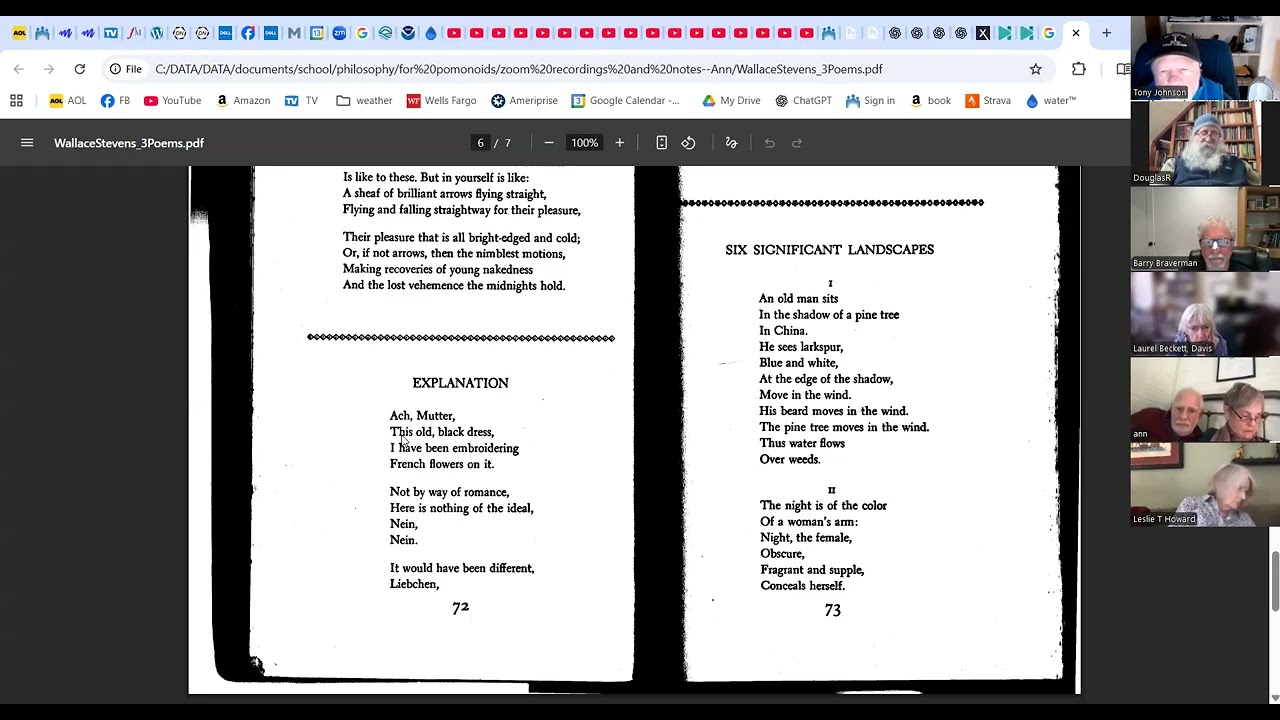The image size is (1280, 720).
Task: Go back using browser back arrow
Action: point(19,69)
